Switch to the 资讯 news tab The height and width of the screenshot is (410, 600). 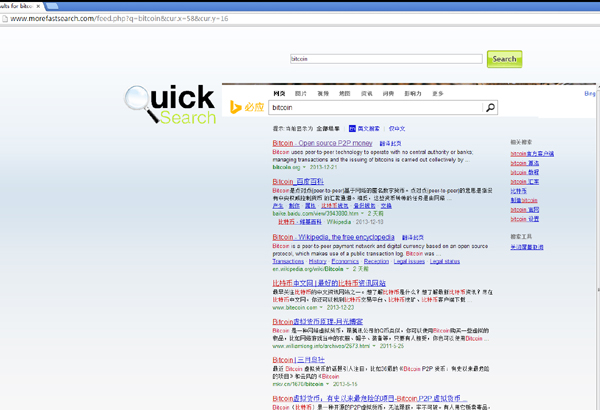(367, 93)
